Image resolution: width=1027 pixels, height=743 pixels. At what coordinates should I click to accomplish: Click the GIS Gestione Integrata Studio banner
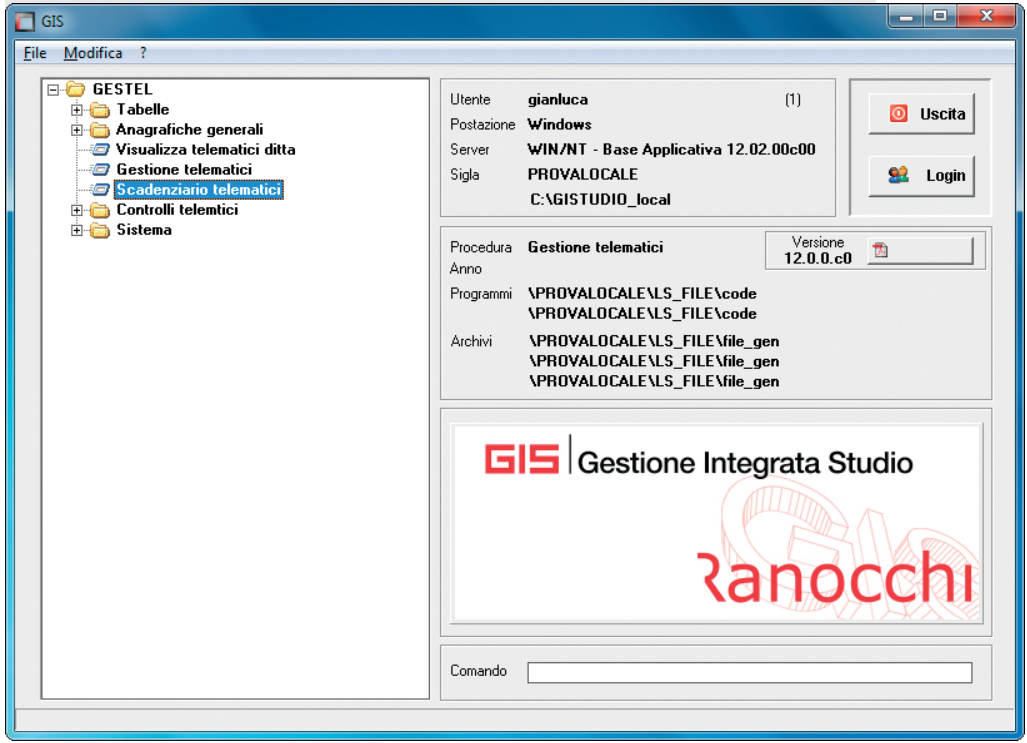click(x=718, y=523)
